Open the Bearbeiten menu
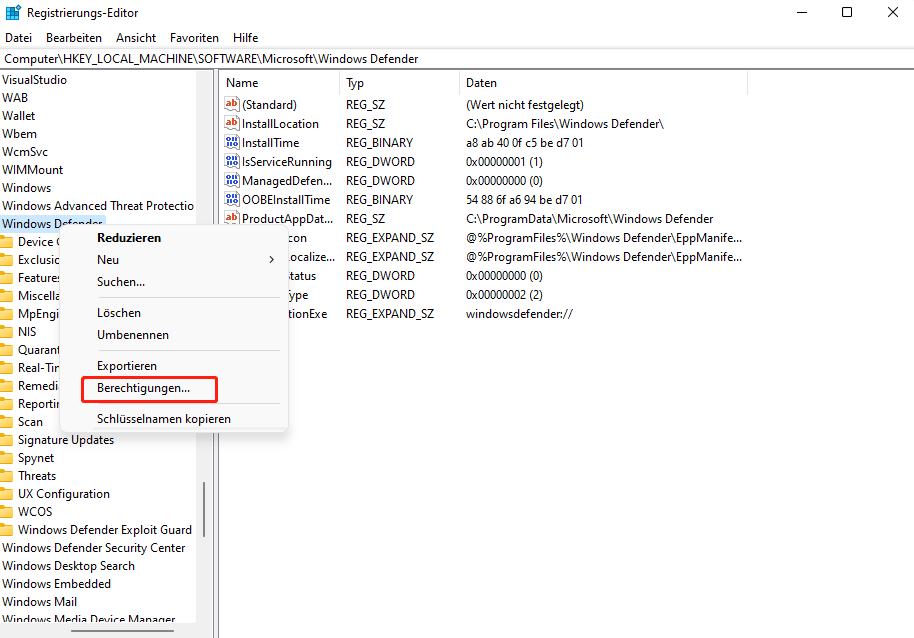Screen dimensions: 914x638 (x=74, y=38)
